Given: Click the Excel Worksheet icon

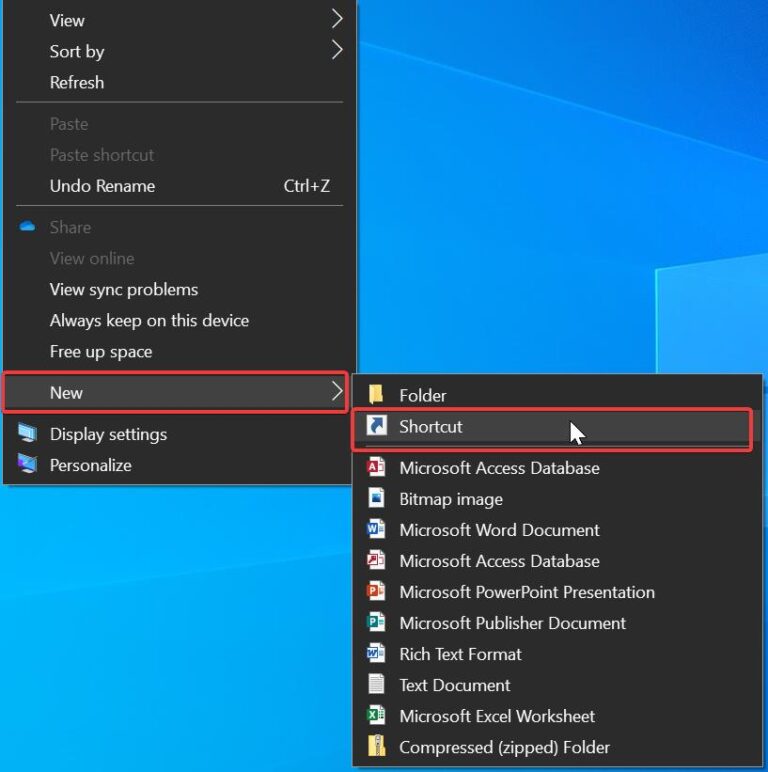Looking at the screenshot, I should point(376,716).
